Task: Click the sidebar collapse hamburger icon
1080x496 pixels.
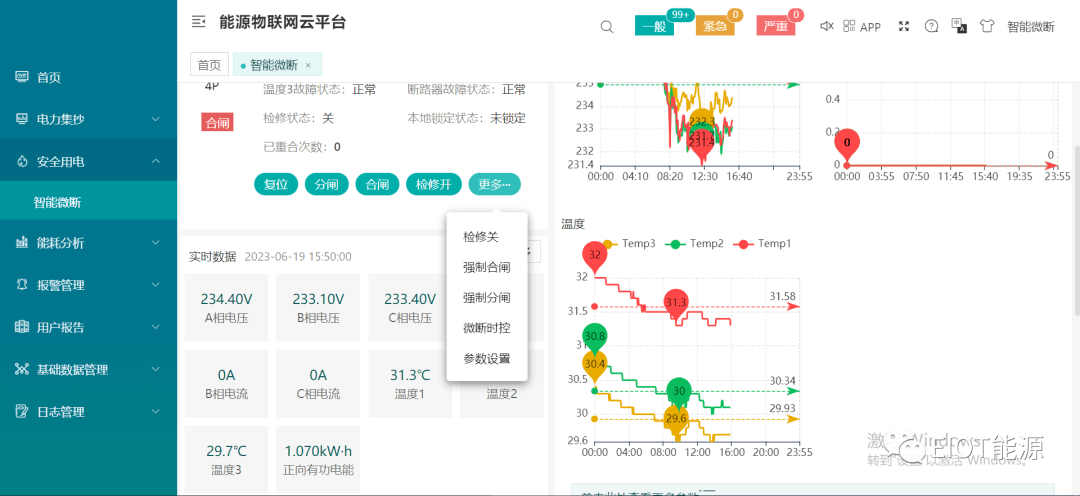Action: pos(199,22)
